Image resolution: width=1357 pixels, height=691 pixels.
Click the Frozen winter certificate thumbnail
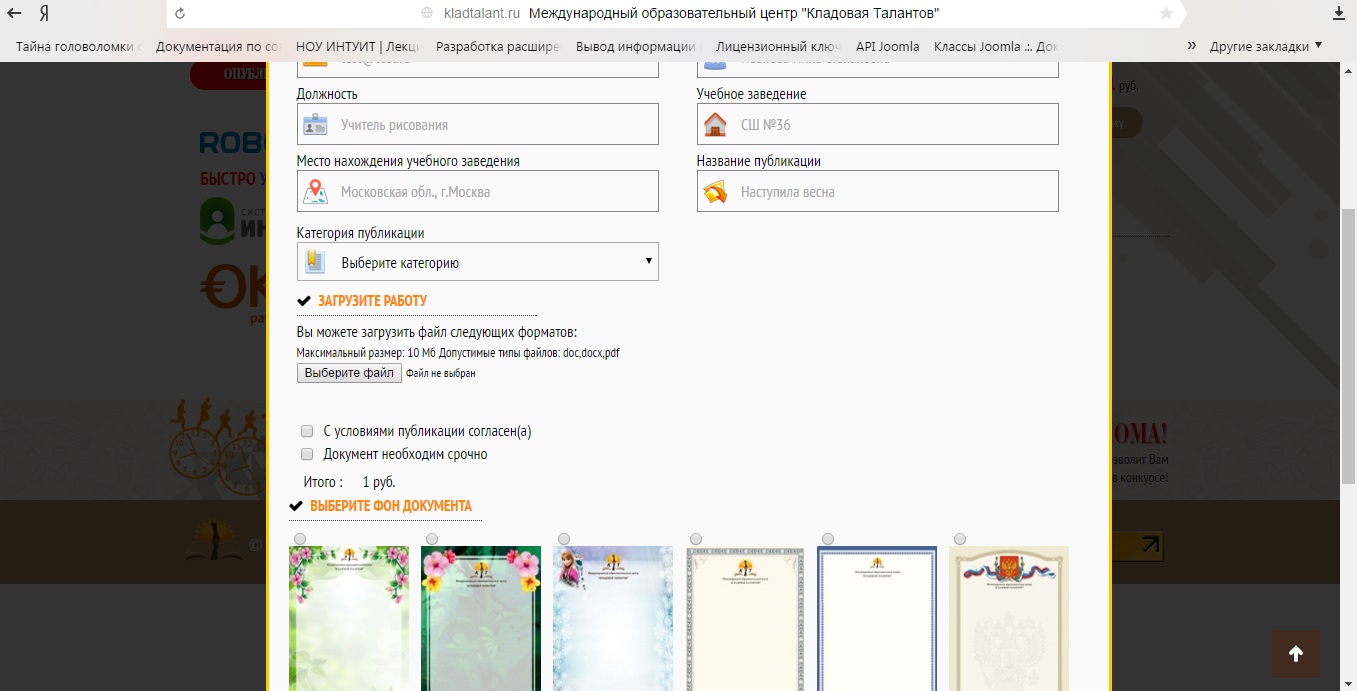click(613, 618)
